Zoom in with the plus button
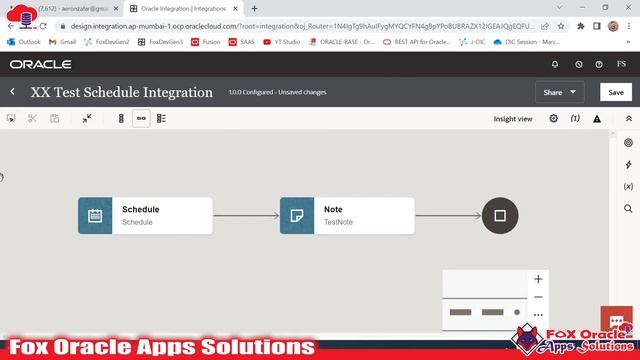The height and width of the screenshot is (360, 640). tap(538, 279)
